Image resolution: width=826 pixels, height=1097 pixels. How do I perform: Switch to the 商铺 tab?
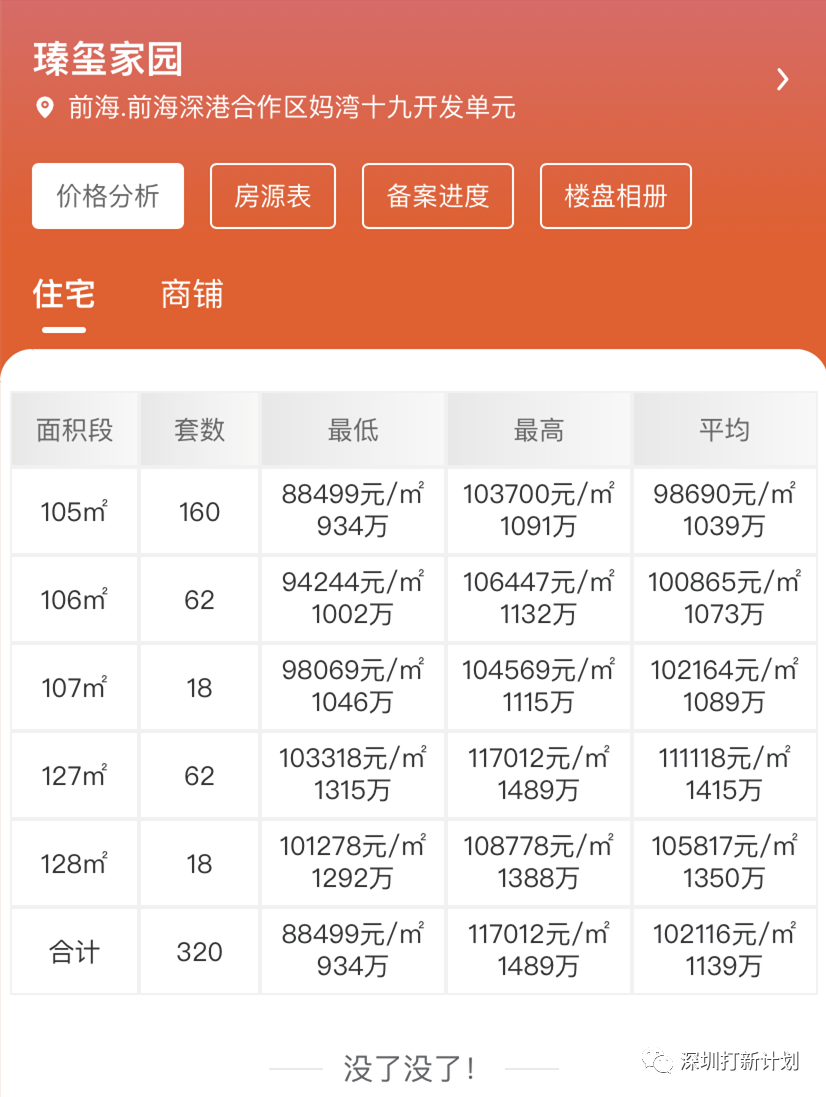(x=192, y=295)
